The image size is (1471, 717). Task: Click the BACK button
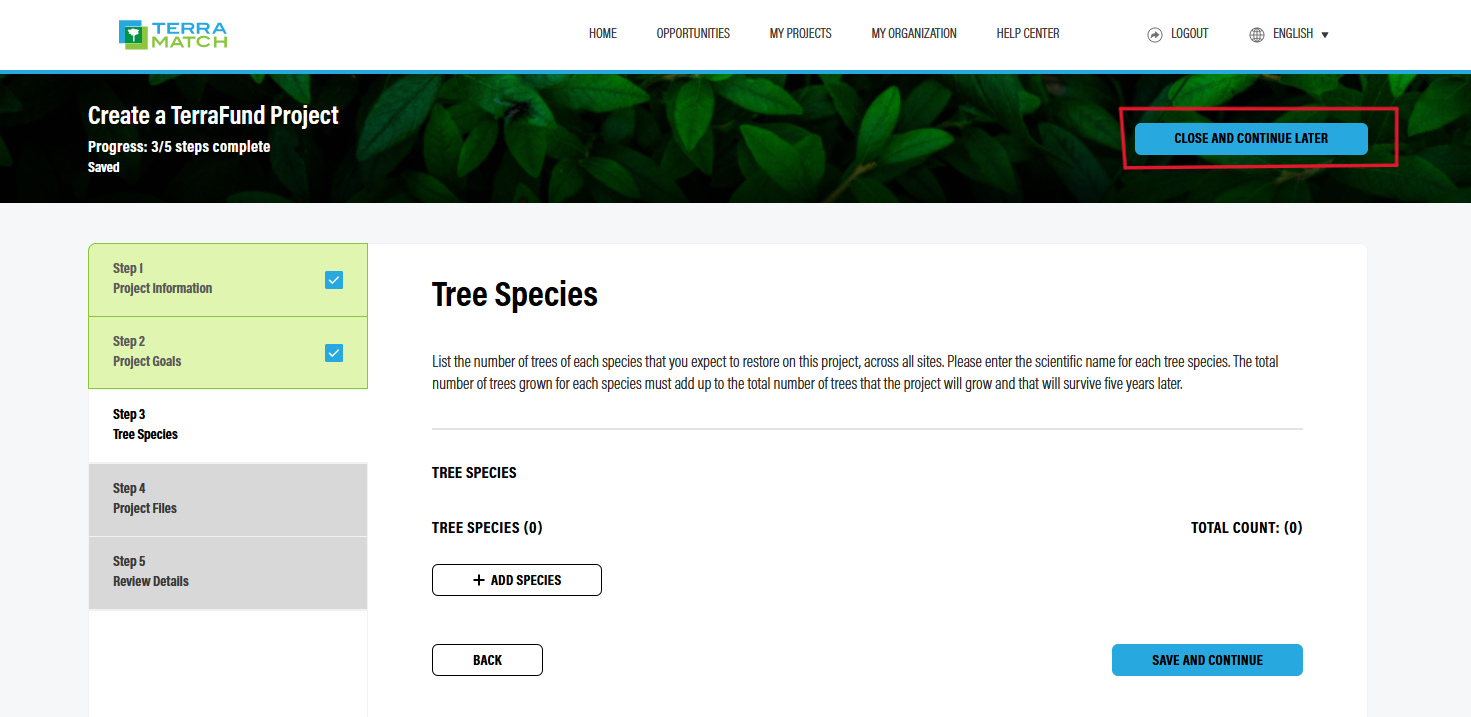pyautogui.click(x=487, y=660)
